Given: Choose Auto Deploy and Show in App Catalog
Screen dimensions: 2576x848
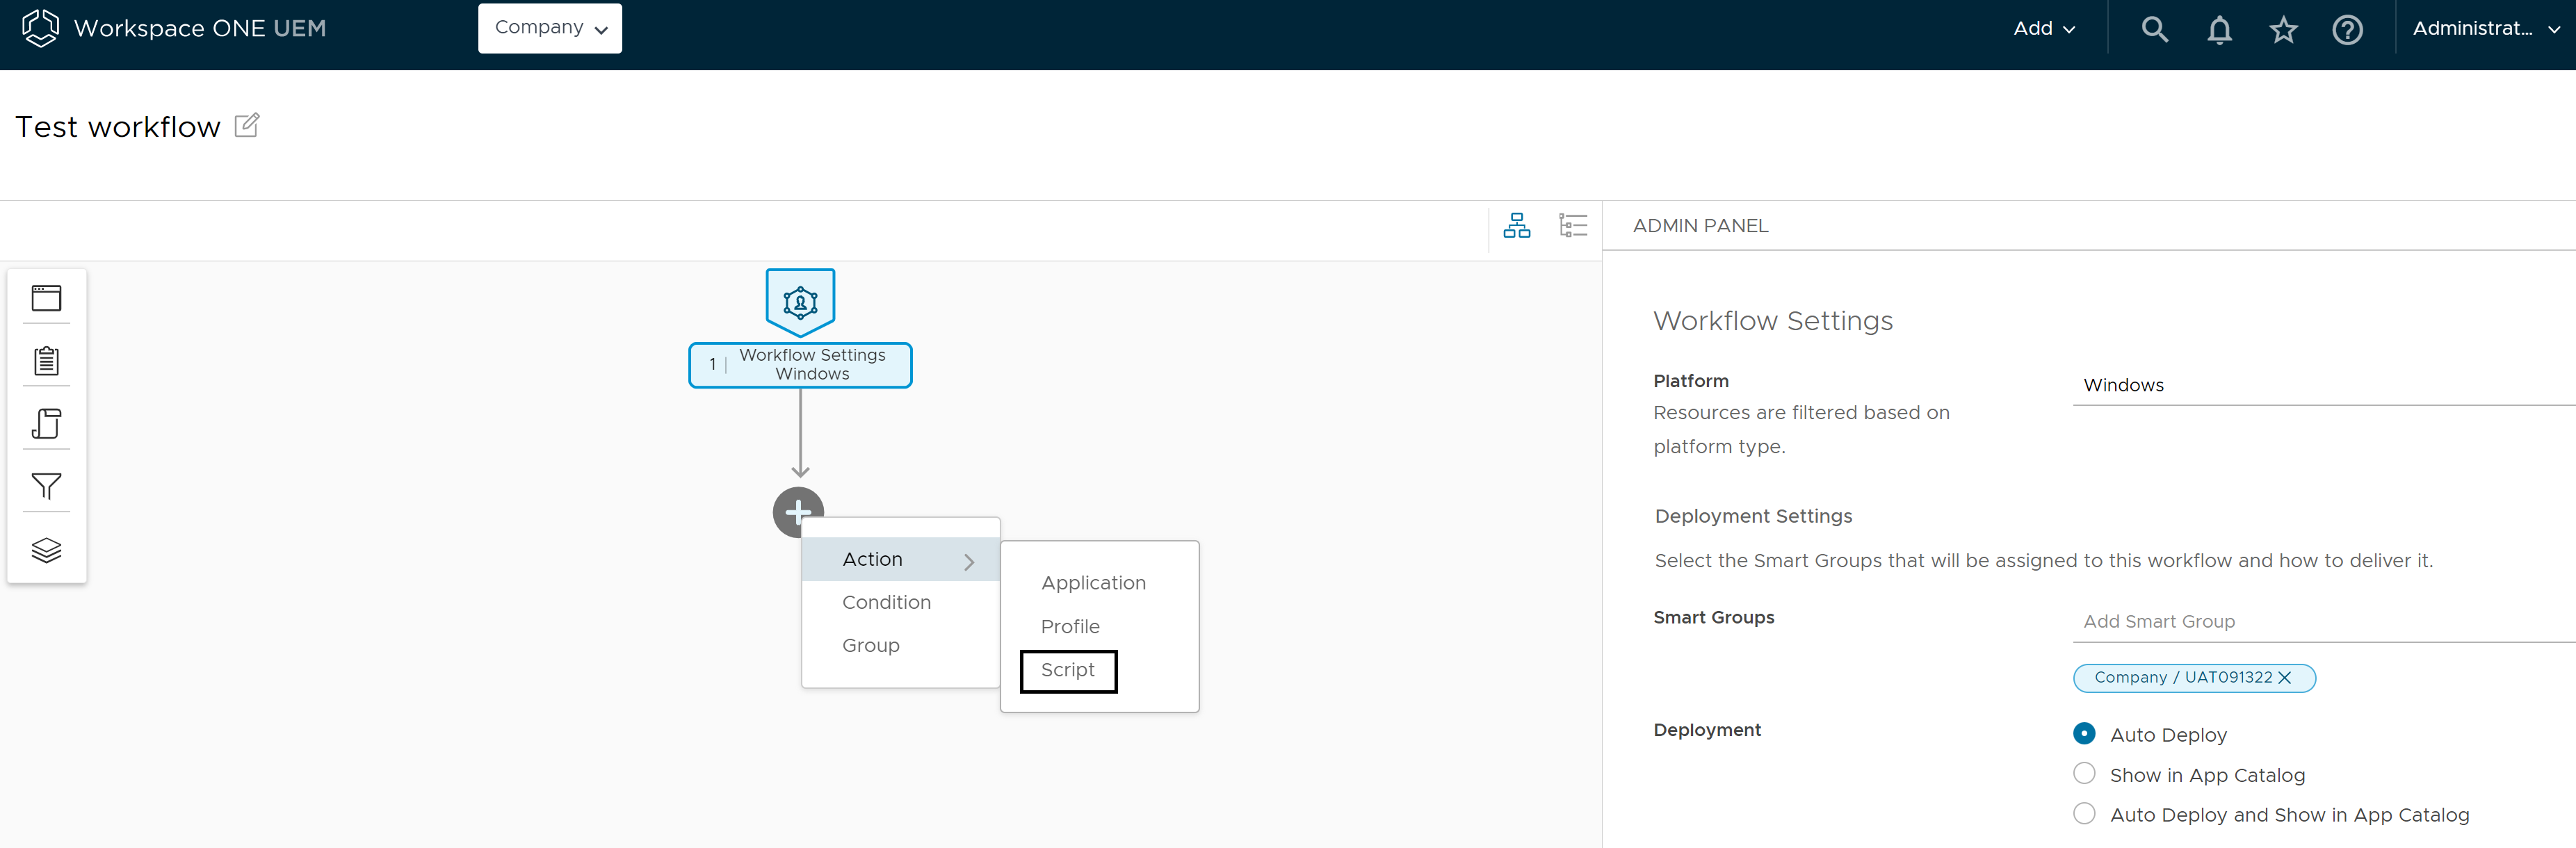Looking at the screenshot, I should (x=2084, y=813).
